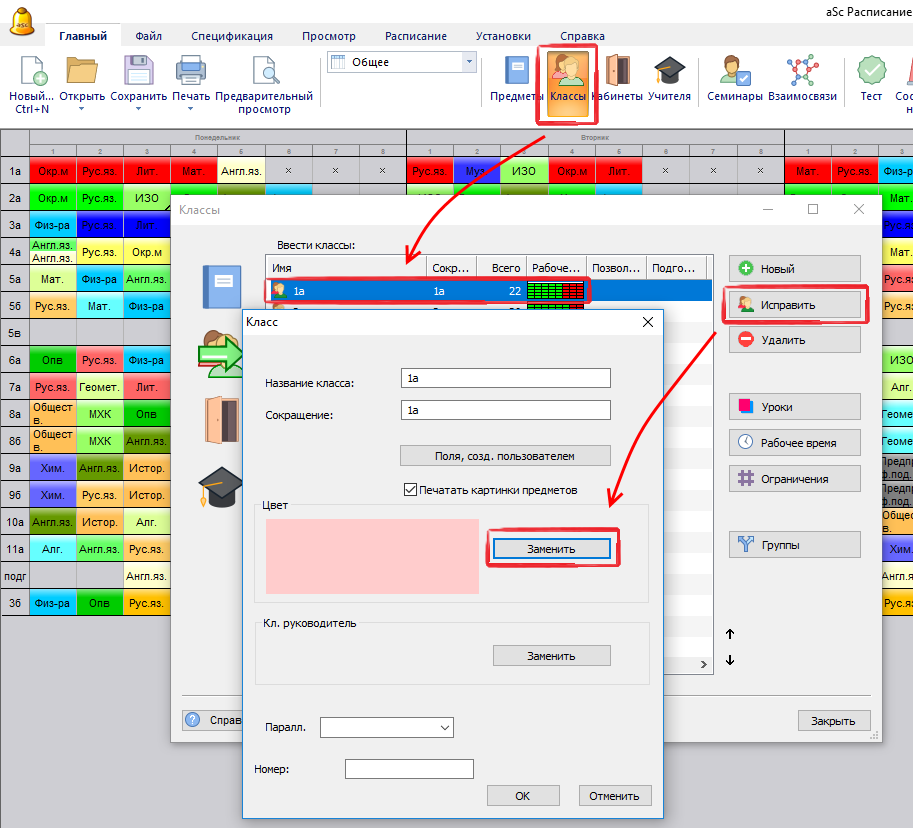This screenshot has height=828, width=913.
Task: Expand the Сохранить dropdown arrow
Action: pyautogui.click(x=139, y=109)
